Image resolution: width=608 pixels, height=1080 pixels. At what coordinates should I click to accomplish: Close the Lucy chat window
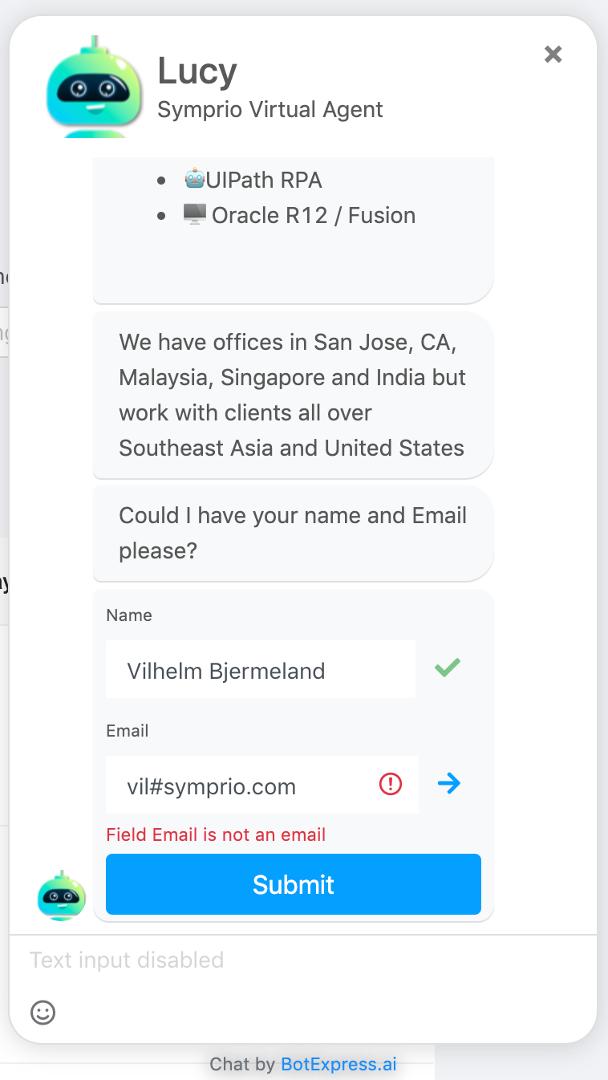click(x=553, y=54)
